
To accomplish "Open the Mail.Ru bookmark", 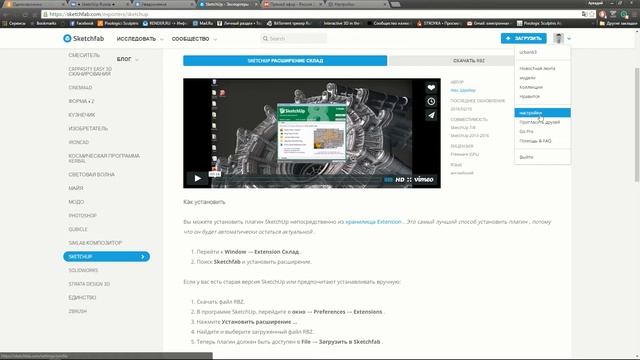I will point(203,24).
